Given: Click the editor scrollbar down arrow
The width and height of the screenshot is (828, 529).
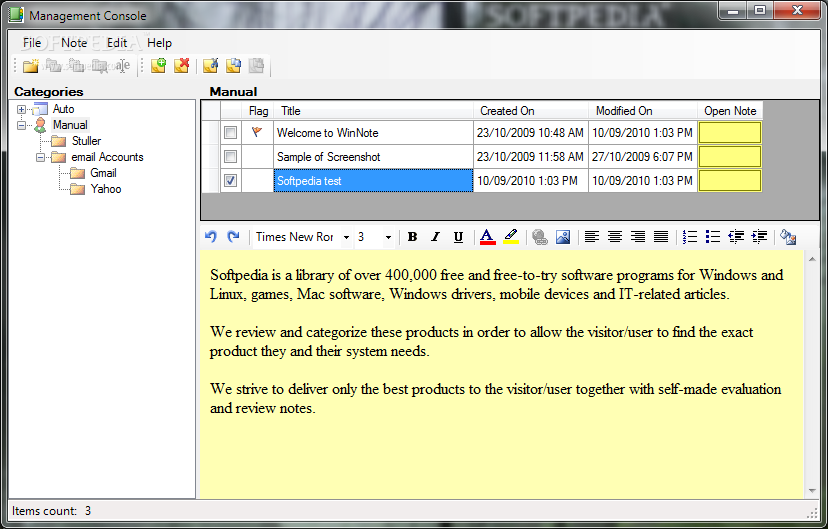Looking at the screenshot, I should click(812, 491).
